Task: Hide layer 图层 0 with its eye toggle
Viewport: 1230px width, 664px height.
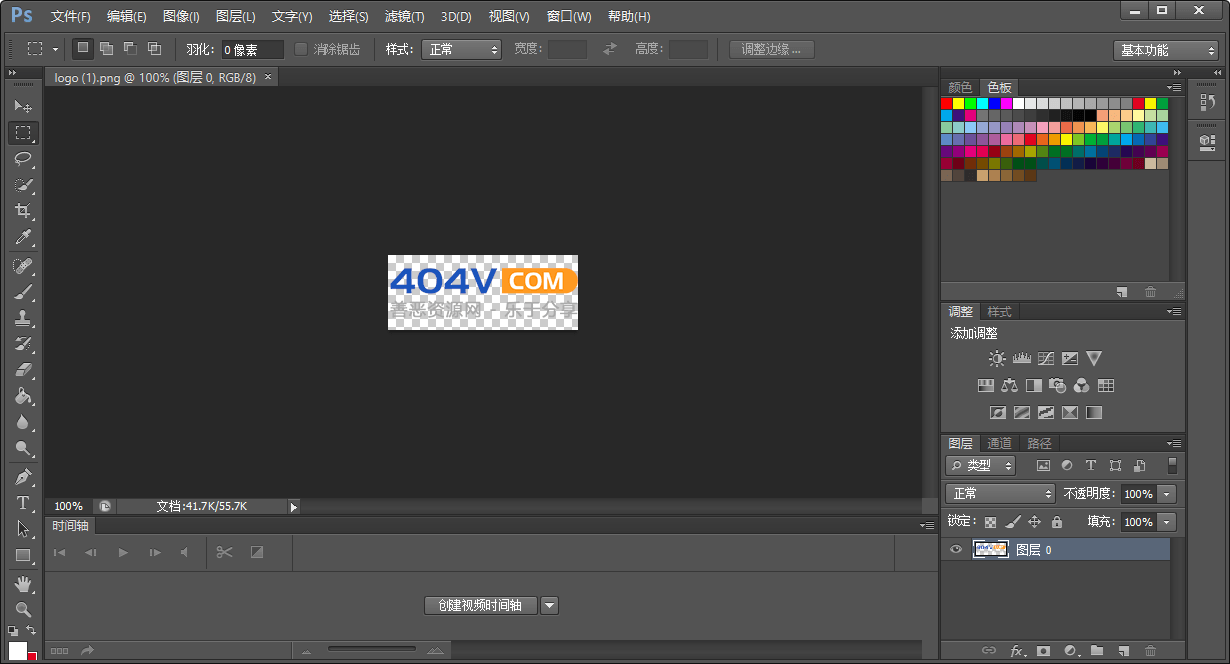Action: pos(957,549)
